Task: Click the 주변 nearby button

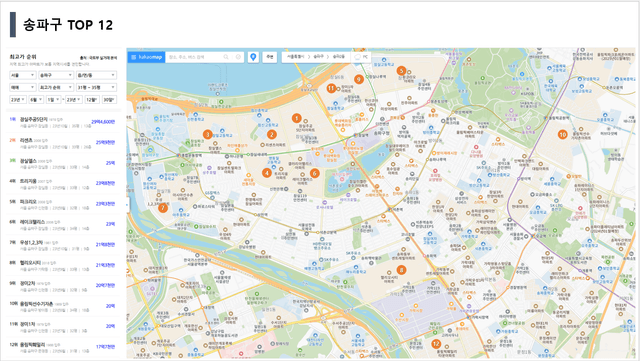Action: [x=270, y=57]
